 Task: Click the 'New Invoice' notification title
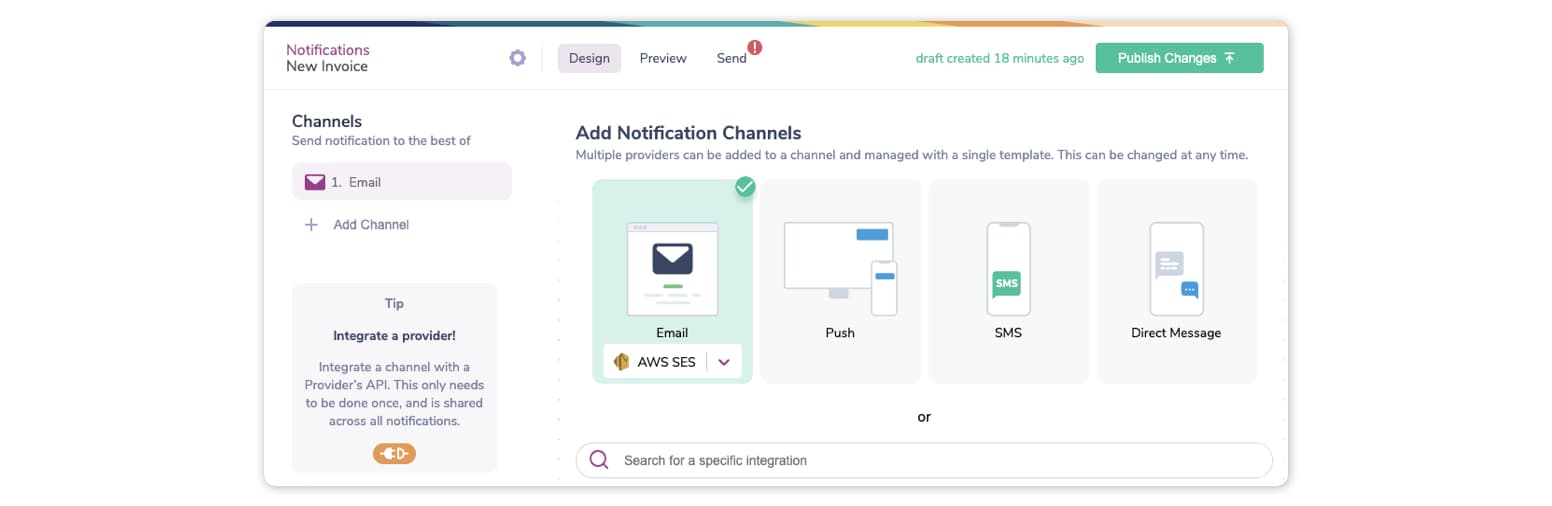pyautogui.click(x=327, y=66)
